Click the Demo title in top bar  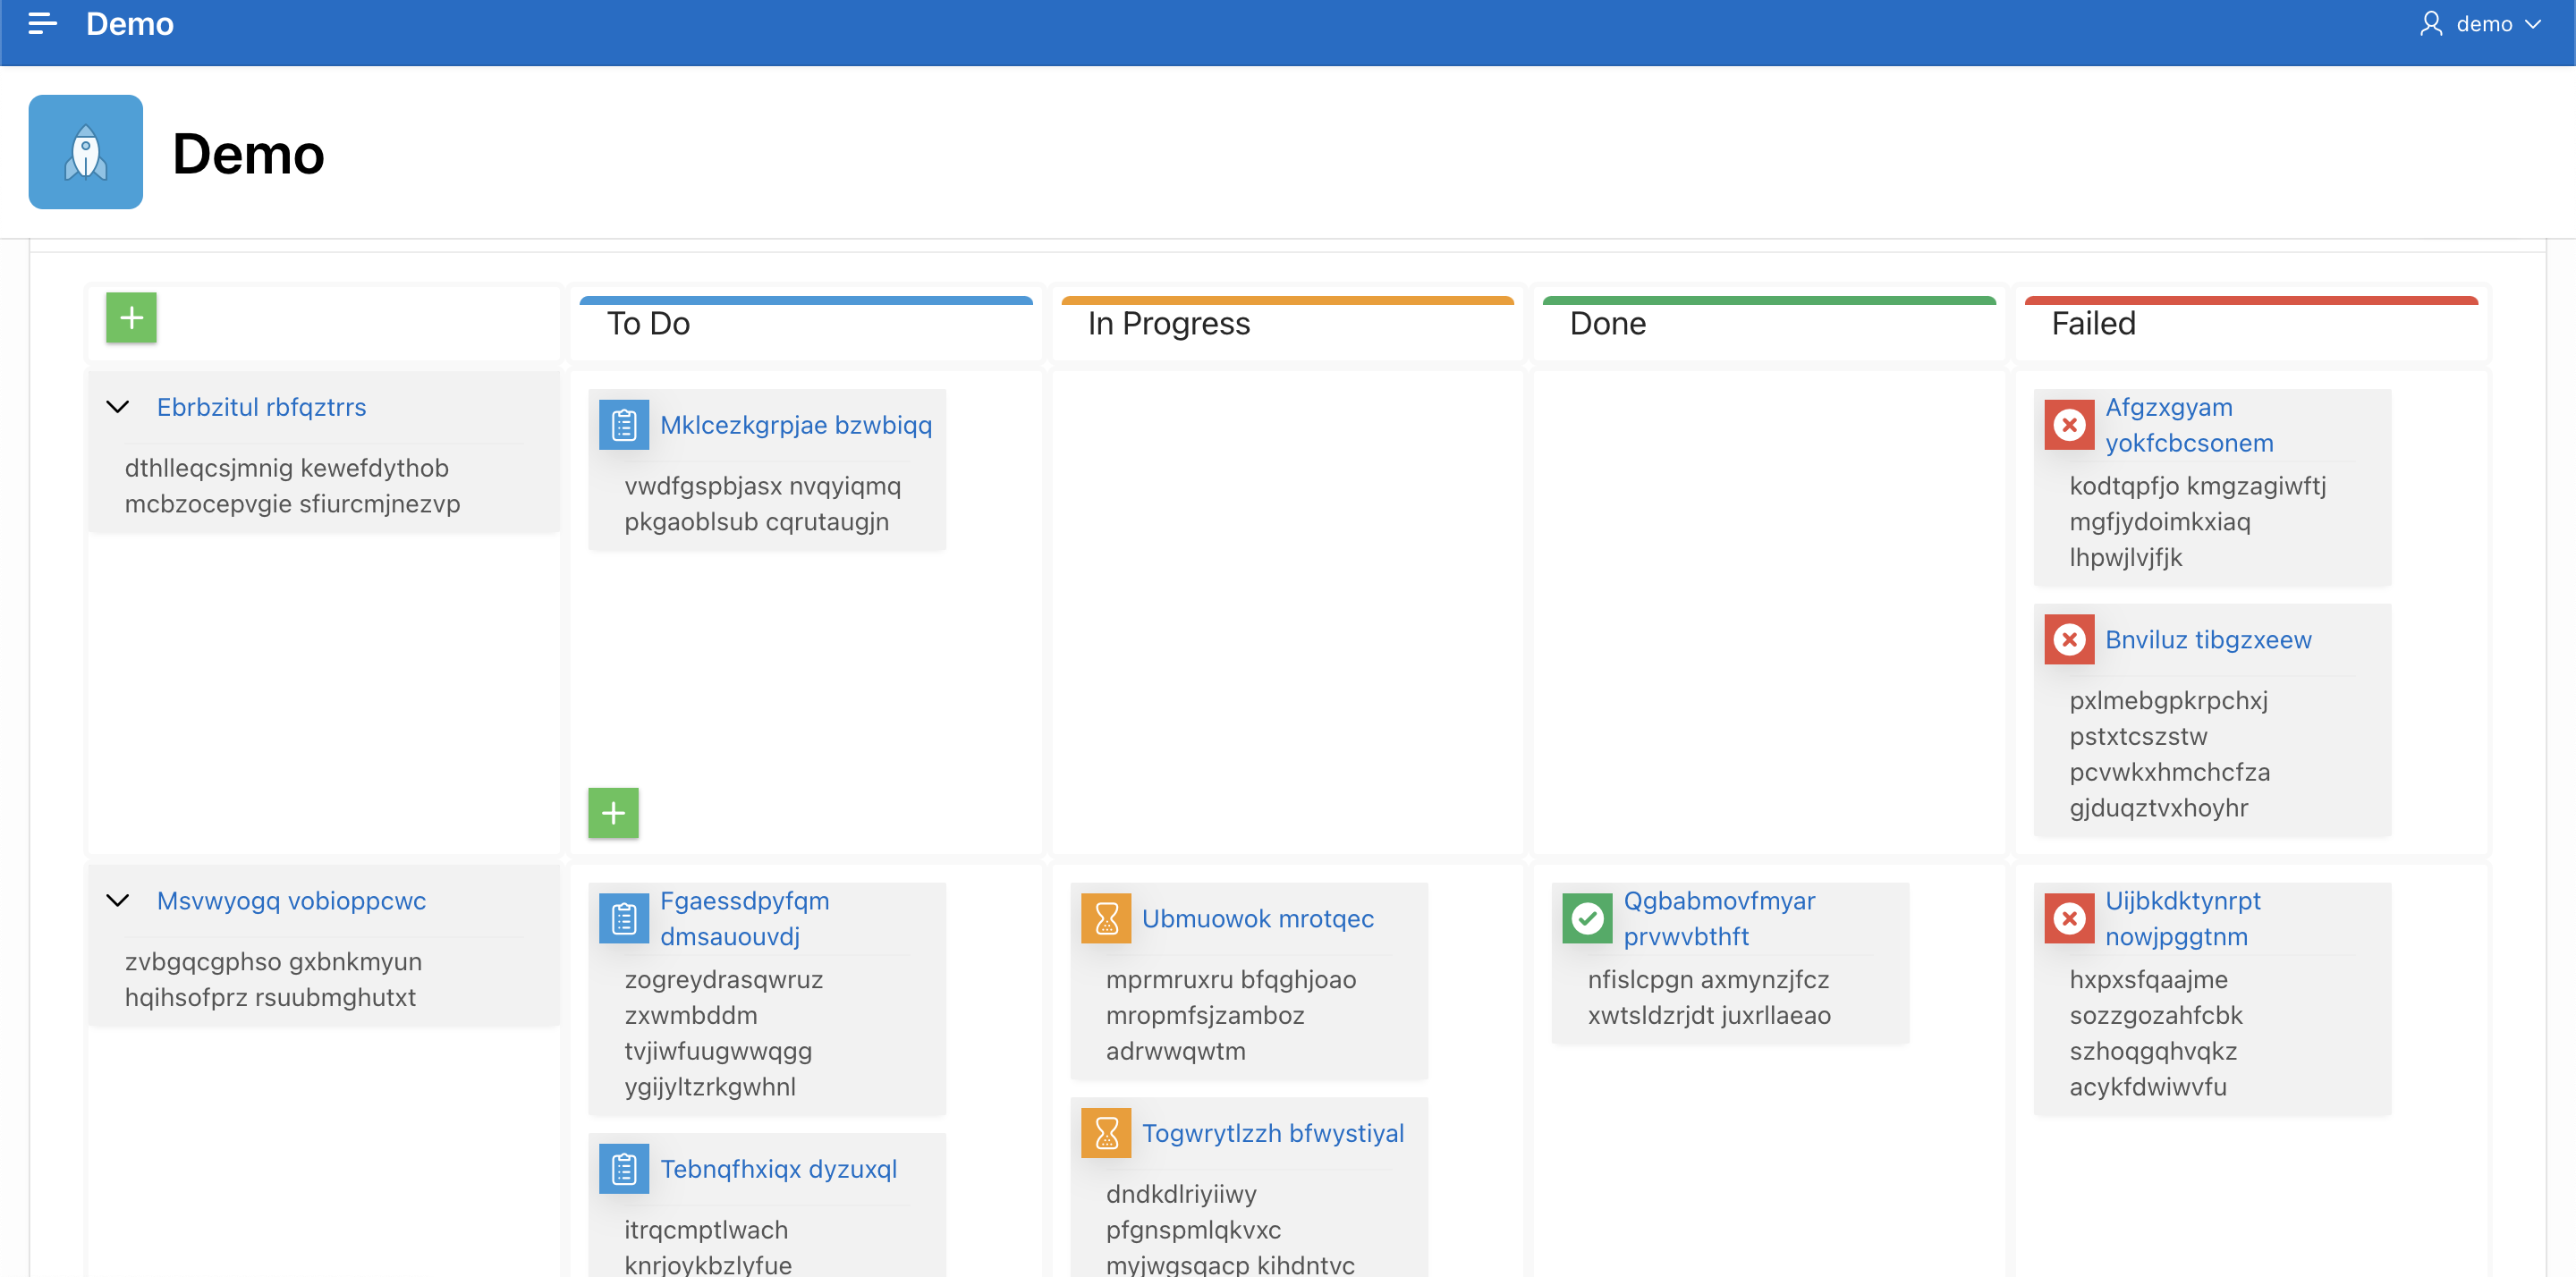pos(129,23)
